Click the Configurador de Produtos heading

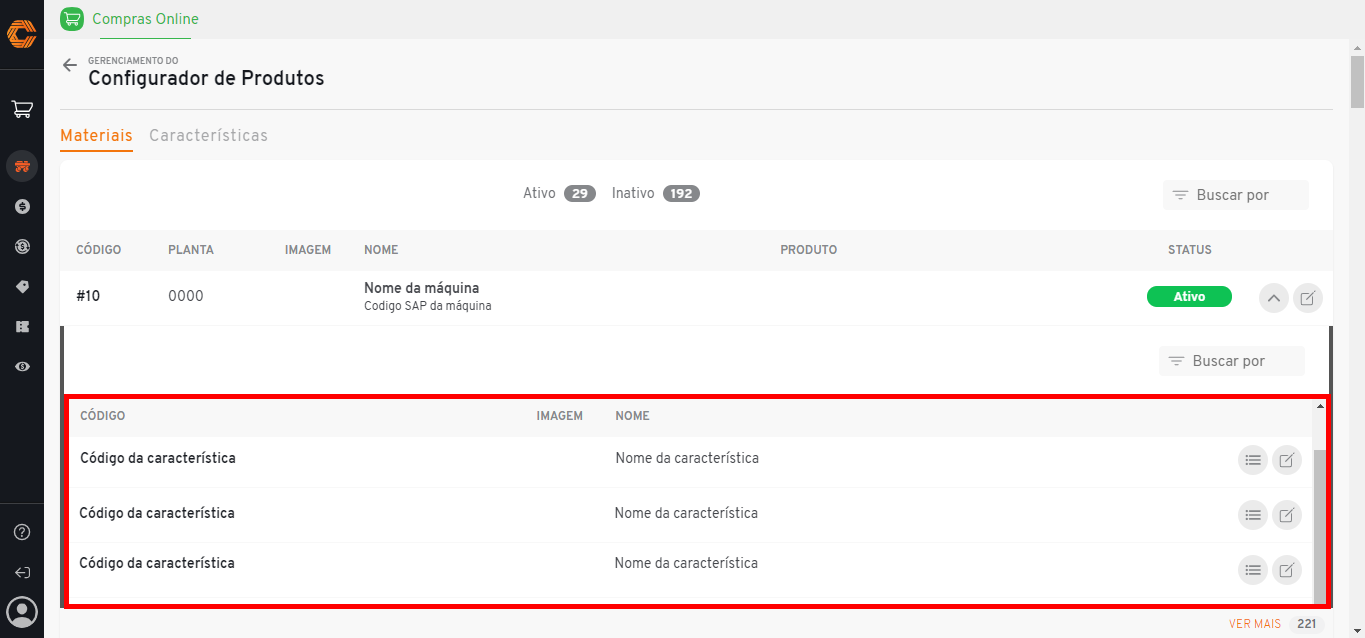(x=206, y=78)
